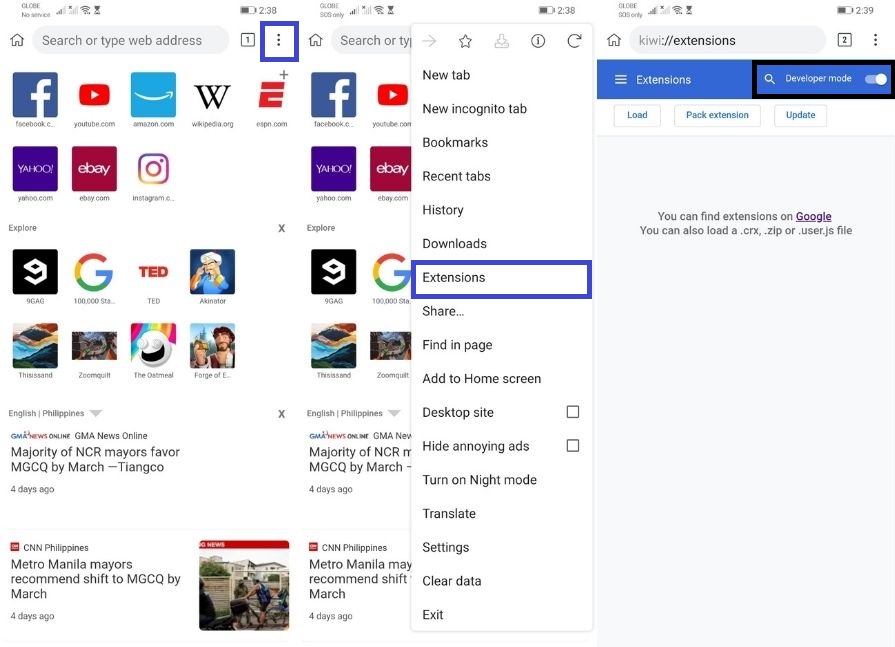Click the Load button
This screenshot has width=895, height=647.
coord(637,115)
